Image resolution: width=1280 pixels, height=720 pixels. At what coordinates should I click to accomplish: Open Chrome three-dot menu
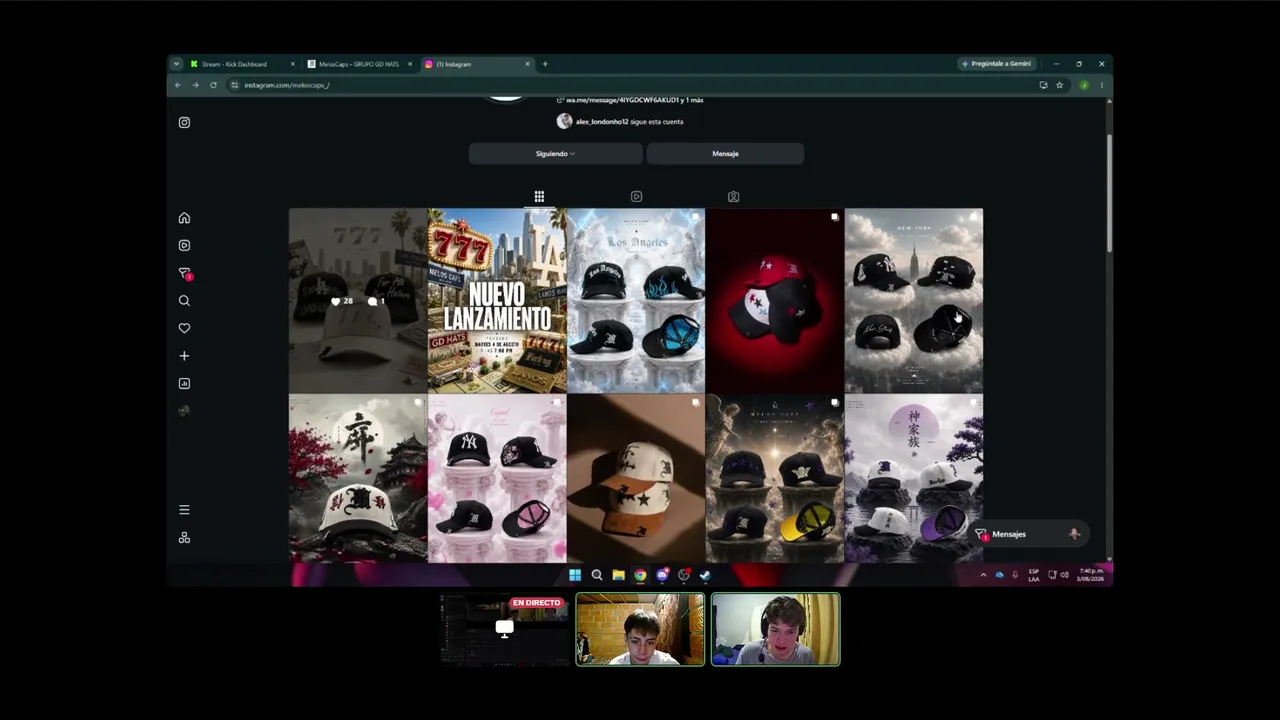point(1102,85)
